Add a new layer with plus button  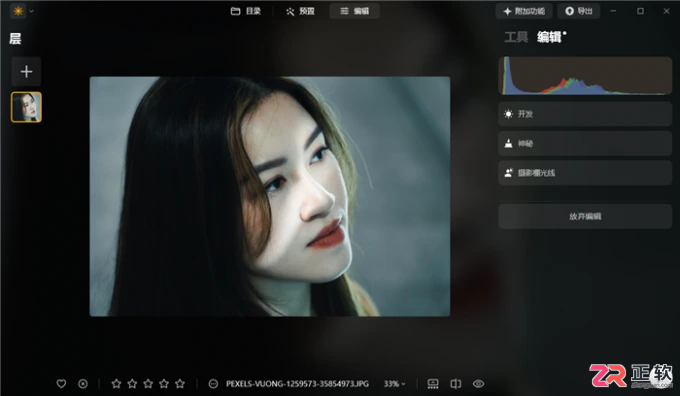(x=26, y=72)
